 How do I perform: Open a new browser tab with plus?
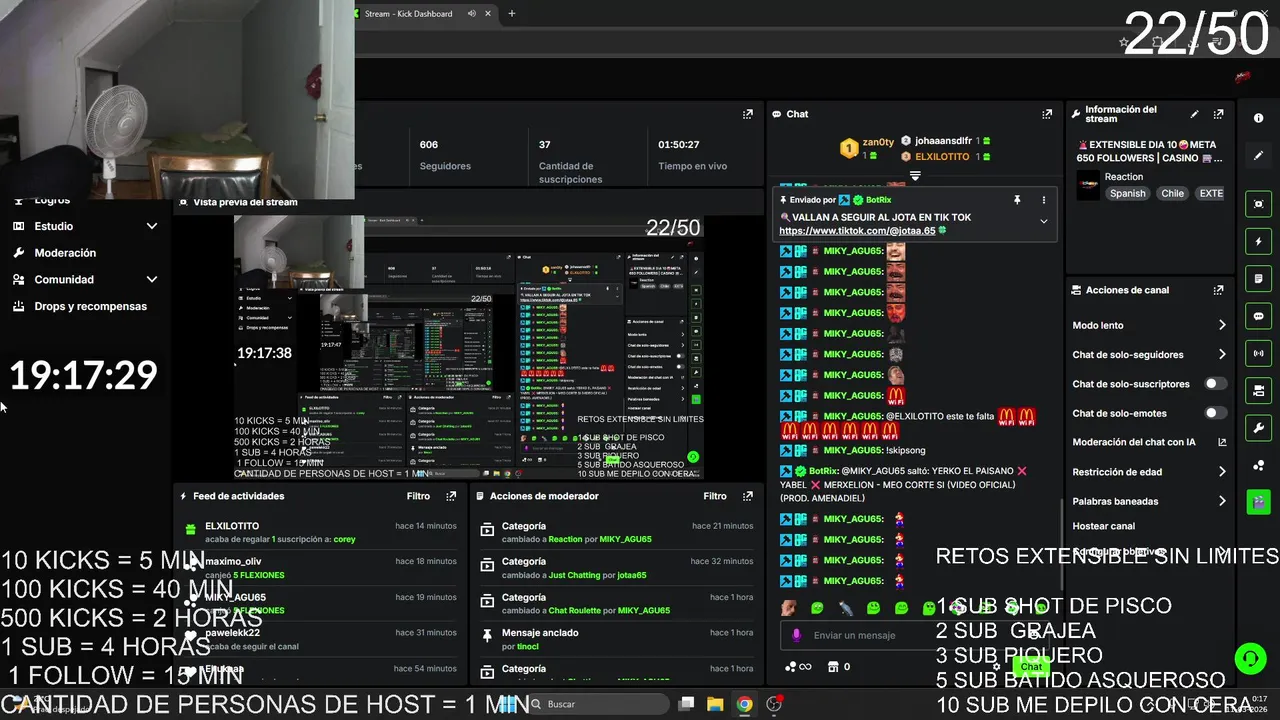[x=512, y=13]
